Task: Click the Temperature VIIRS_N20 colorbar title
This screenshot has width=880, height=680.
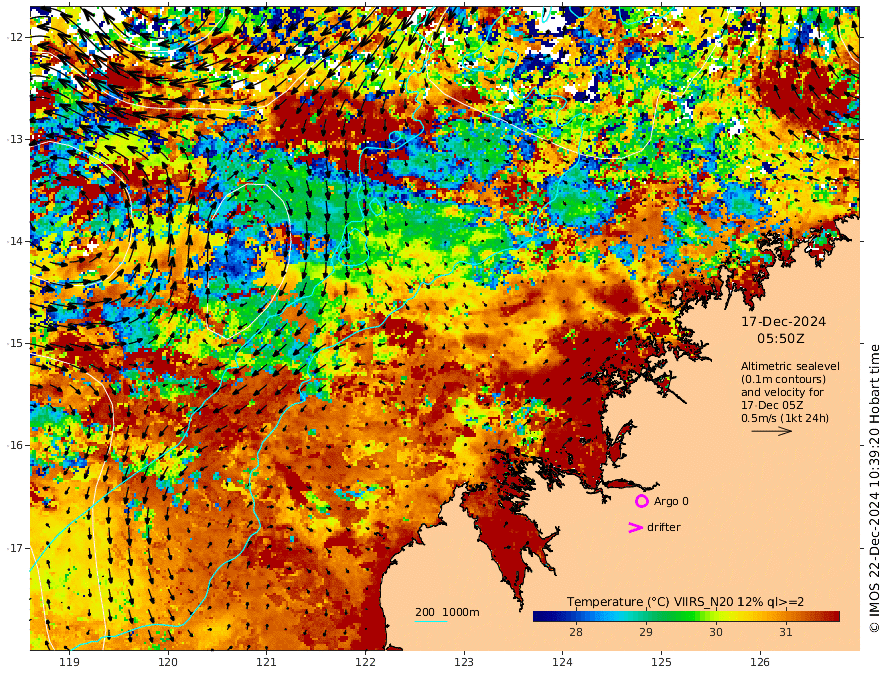Action: [685, 602]
